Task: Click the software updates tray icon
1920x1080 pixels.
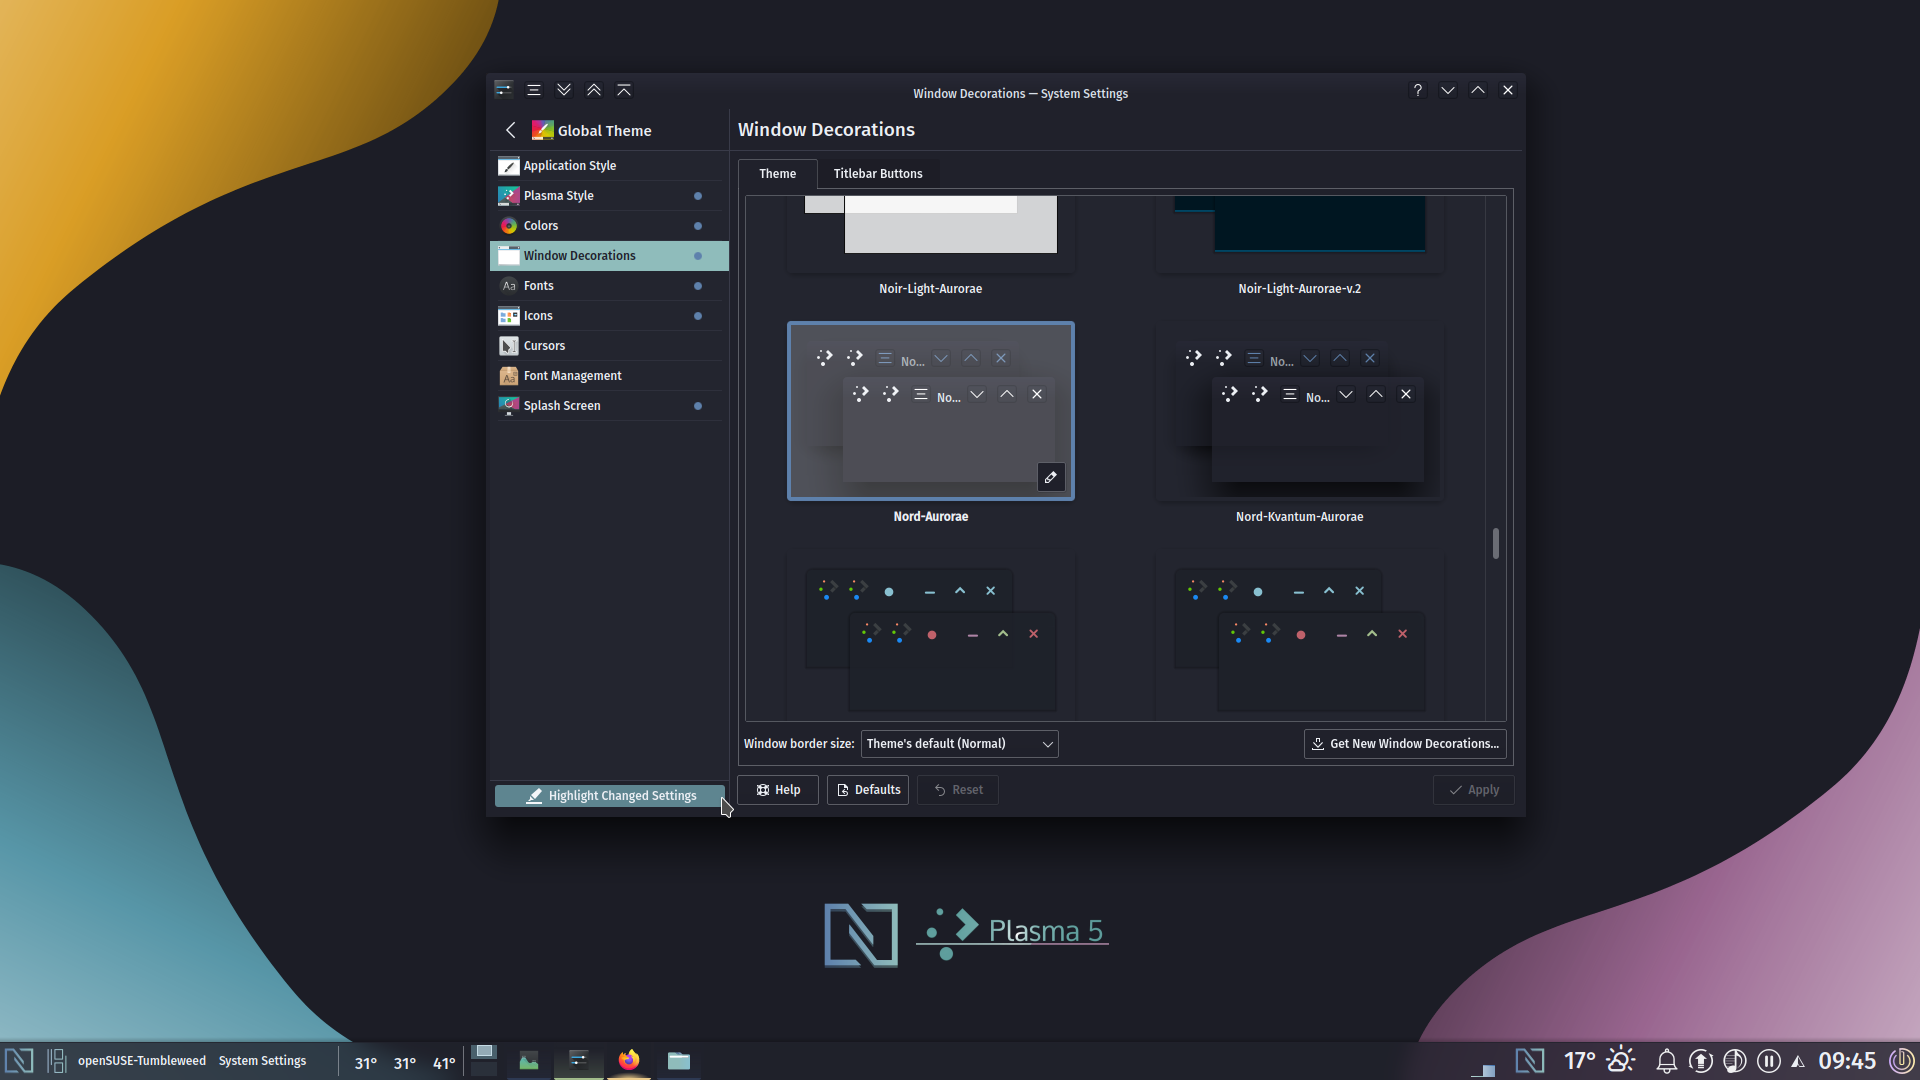Action: click(1701, 1061)
